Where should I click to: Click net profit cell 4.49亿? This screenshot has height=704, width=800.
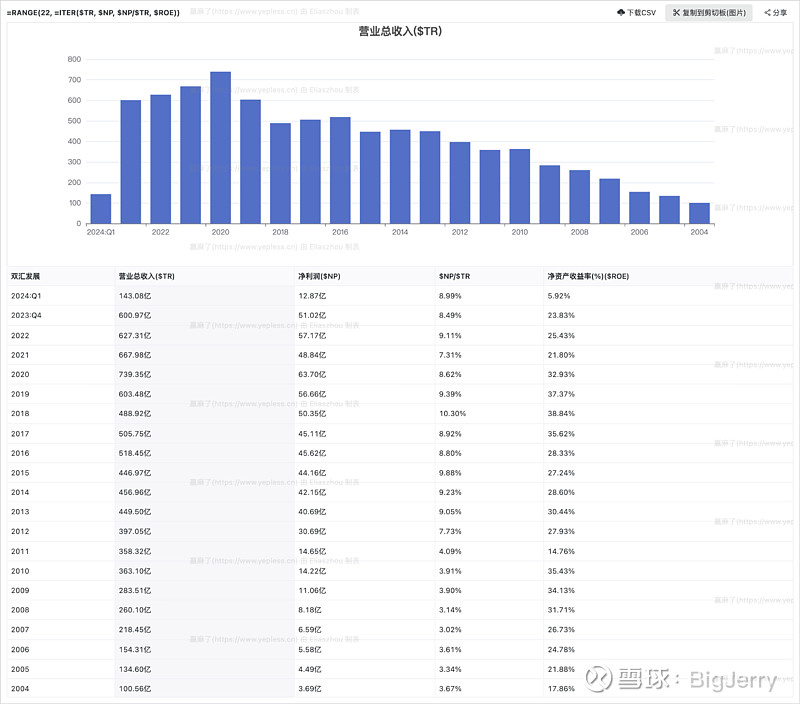click(310, 669)
